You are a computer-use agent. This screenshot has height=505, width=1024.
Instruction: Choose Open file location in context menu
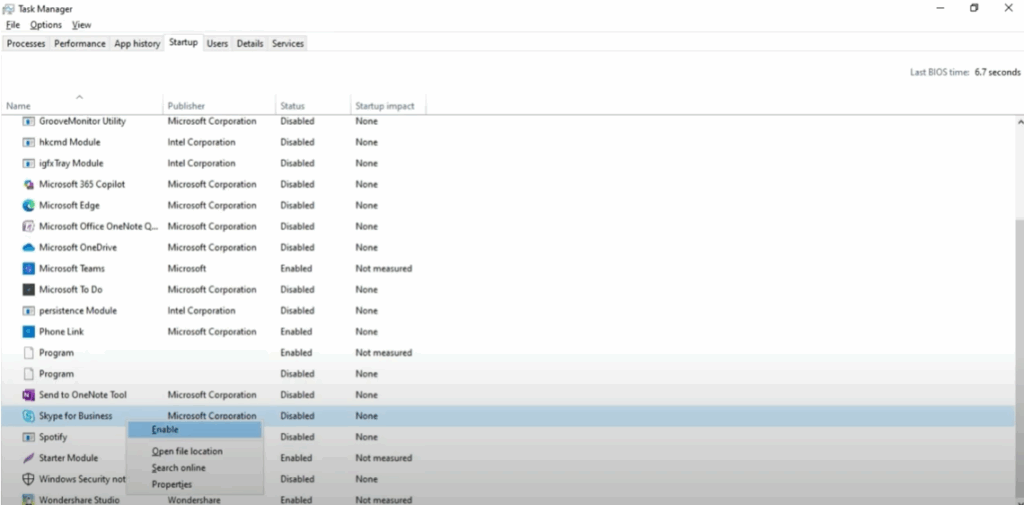coord(187,451)
